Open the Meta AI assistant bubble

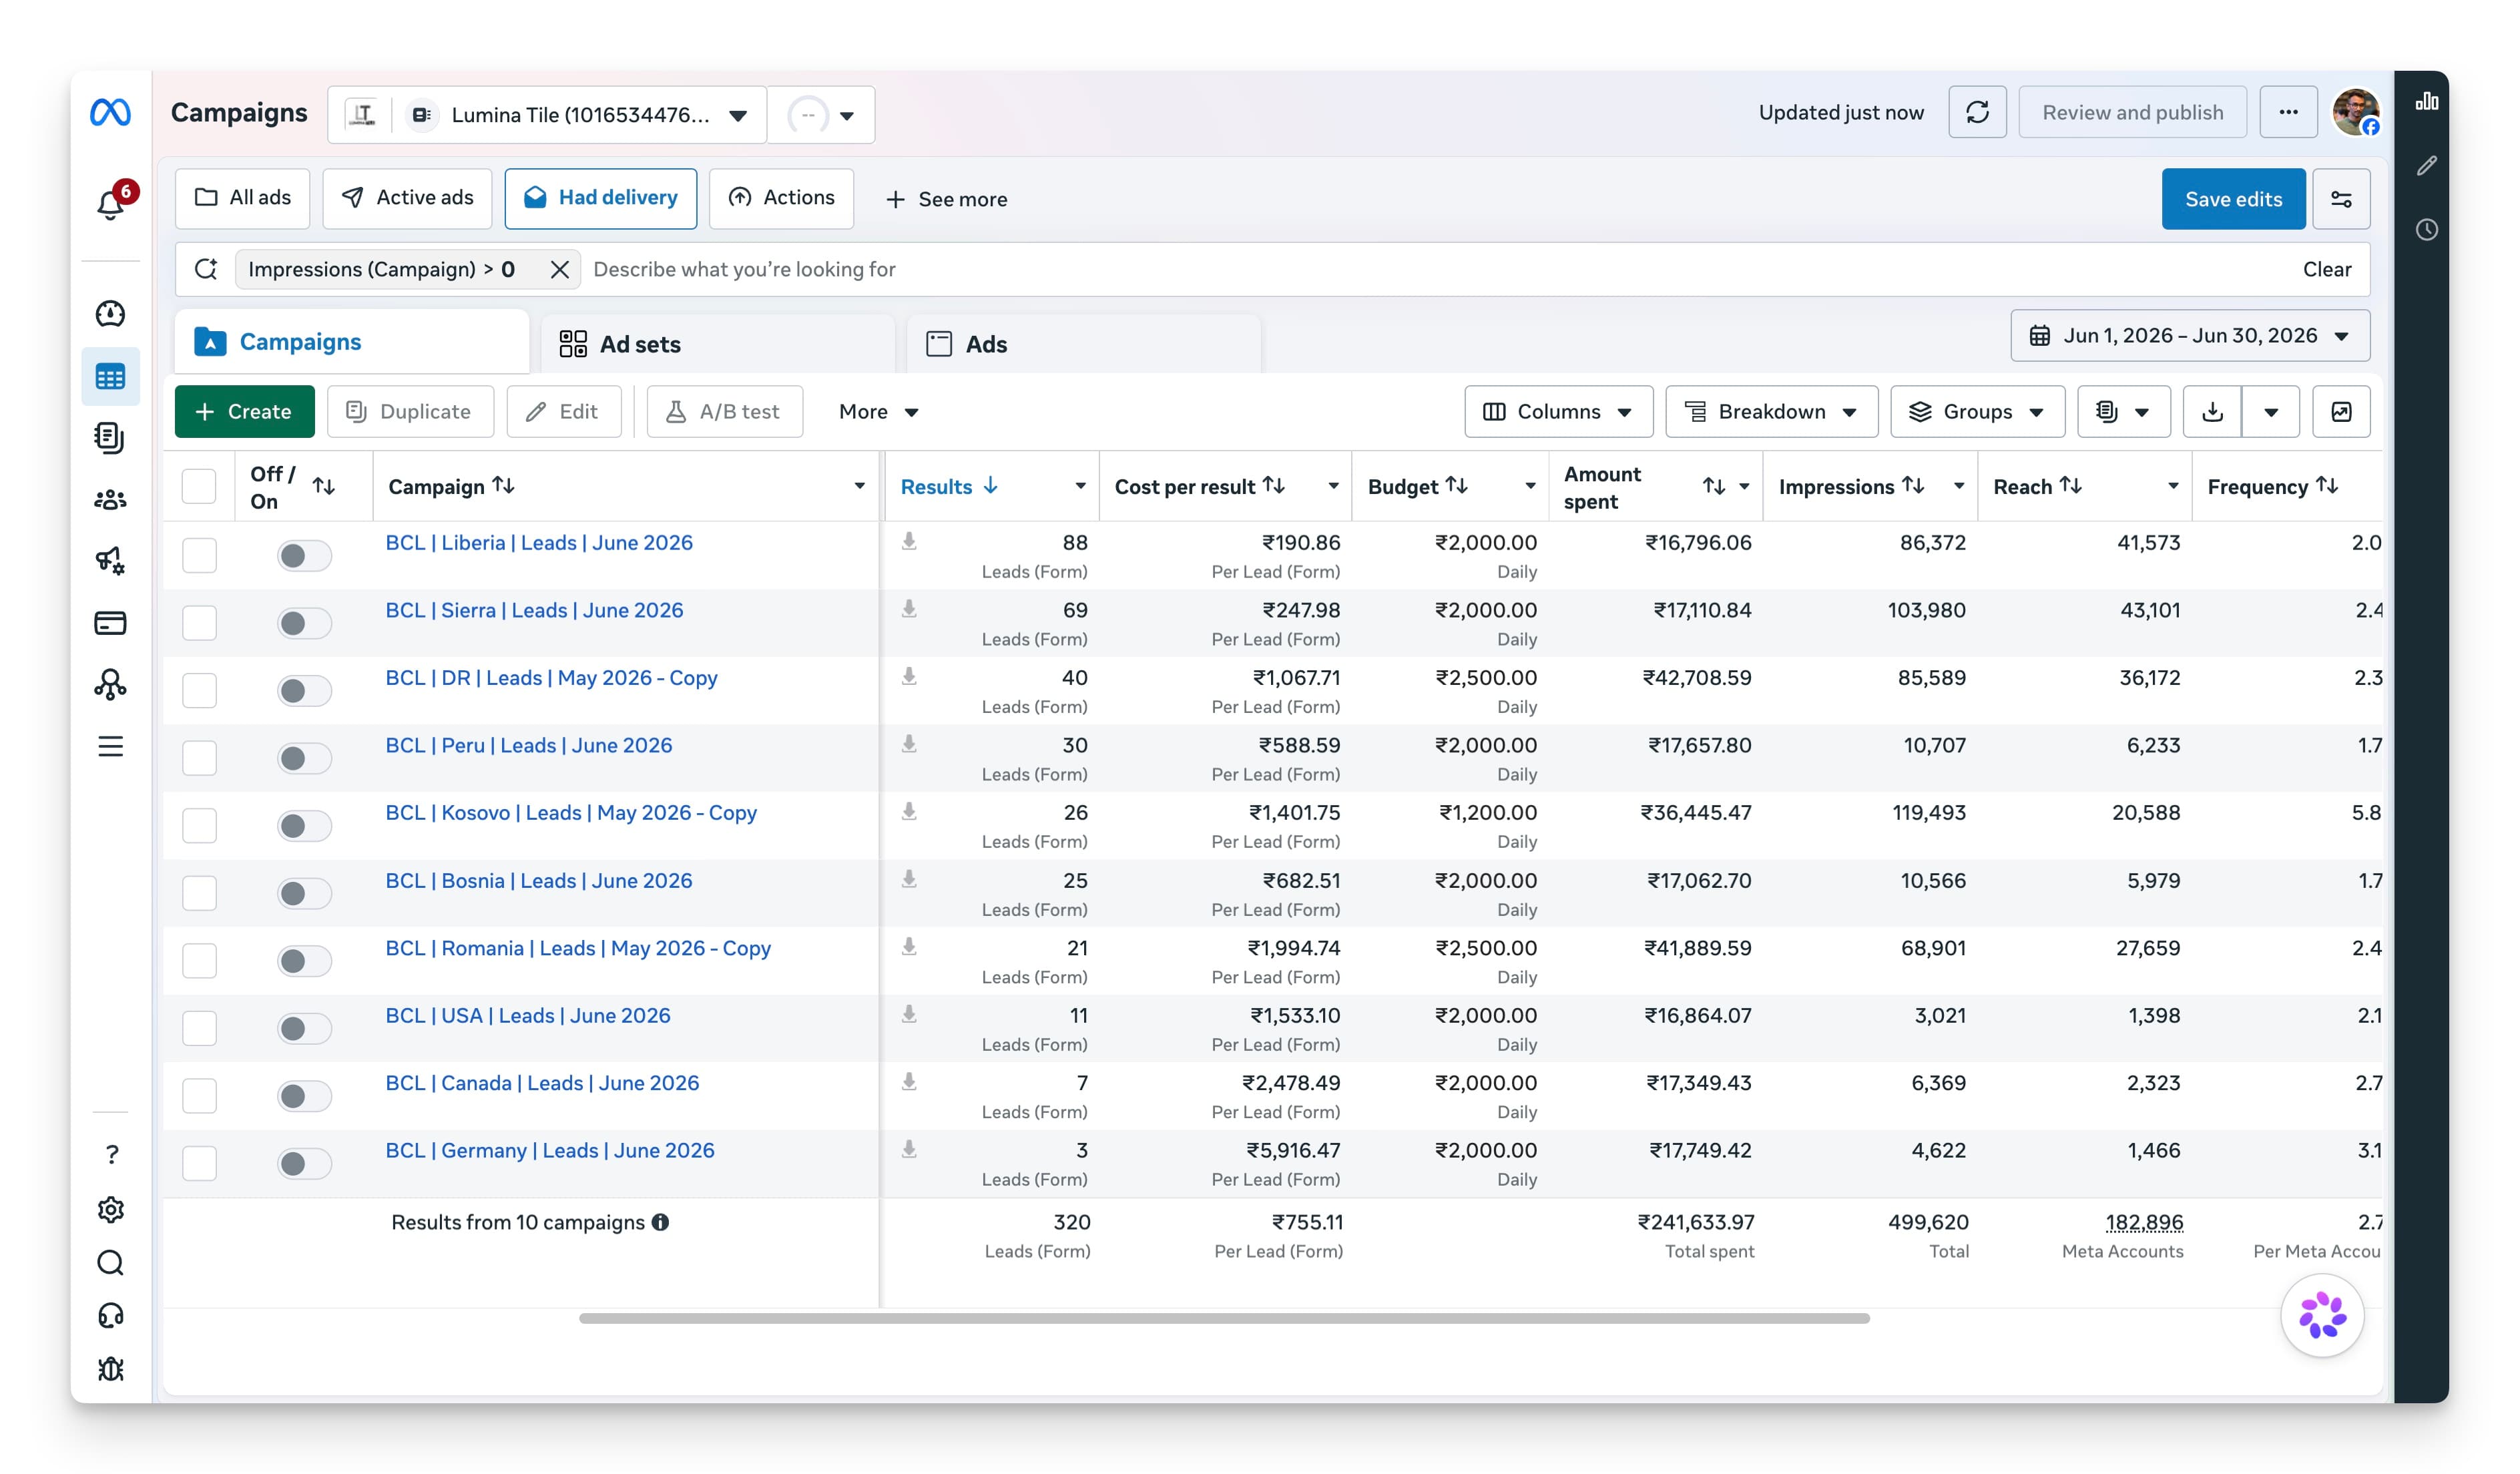pos(2322,1315)
